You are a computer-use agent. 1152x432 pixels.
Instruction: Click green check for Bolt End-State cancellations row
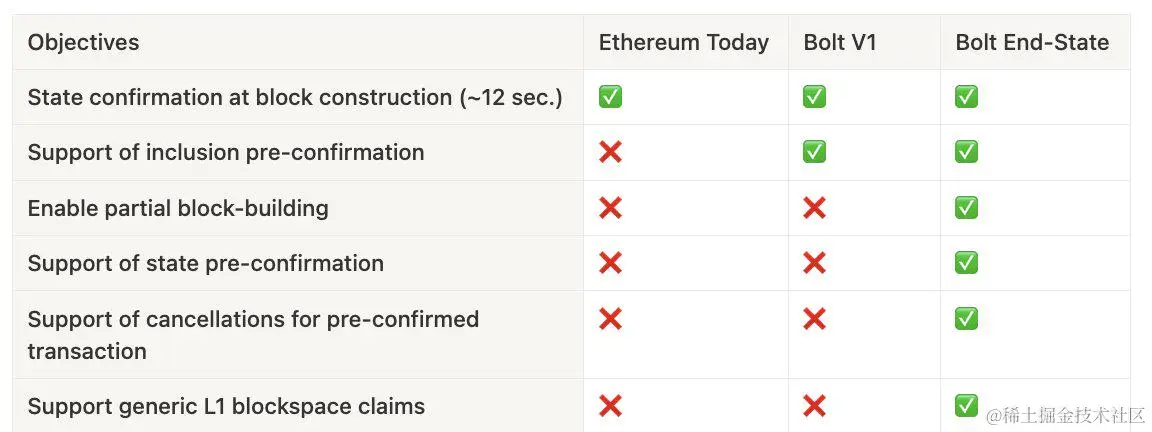point(966,319)
